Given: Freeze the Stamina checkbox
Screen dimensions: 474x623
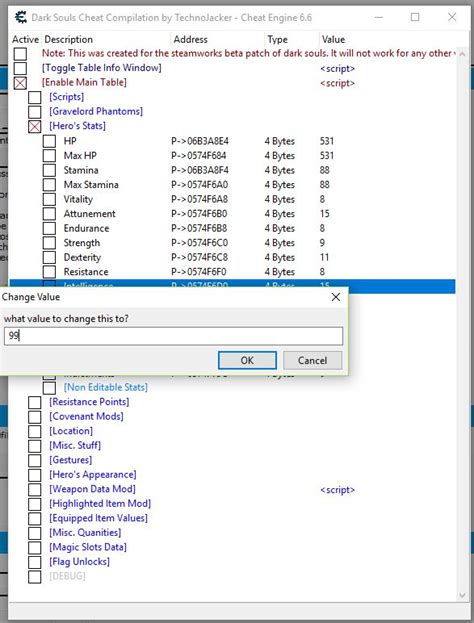Looking at the screenshot, I should pos(49,170).
